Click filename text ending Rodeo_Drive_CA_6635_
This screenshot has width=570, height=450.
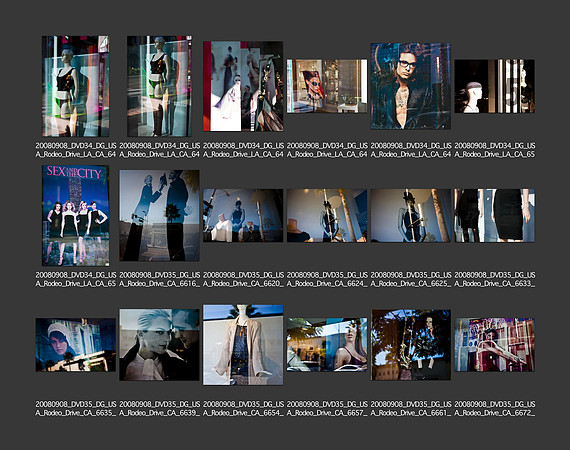point(76,408)
